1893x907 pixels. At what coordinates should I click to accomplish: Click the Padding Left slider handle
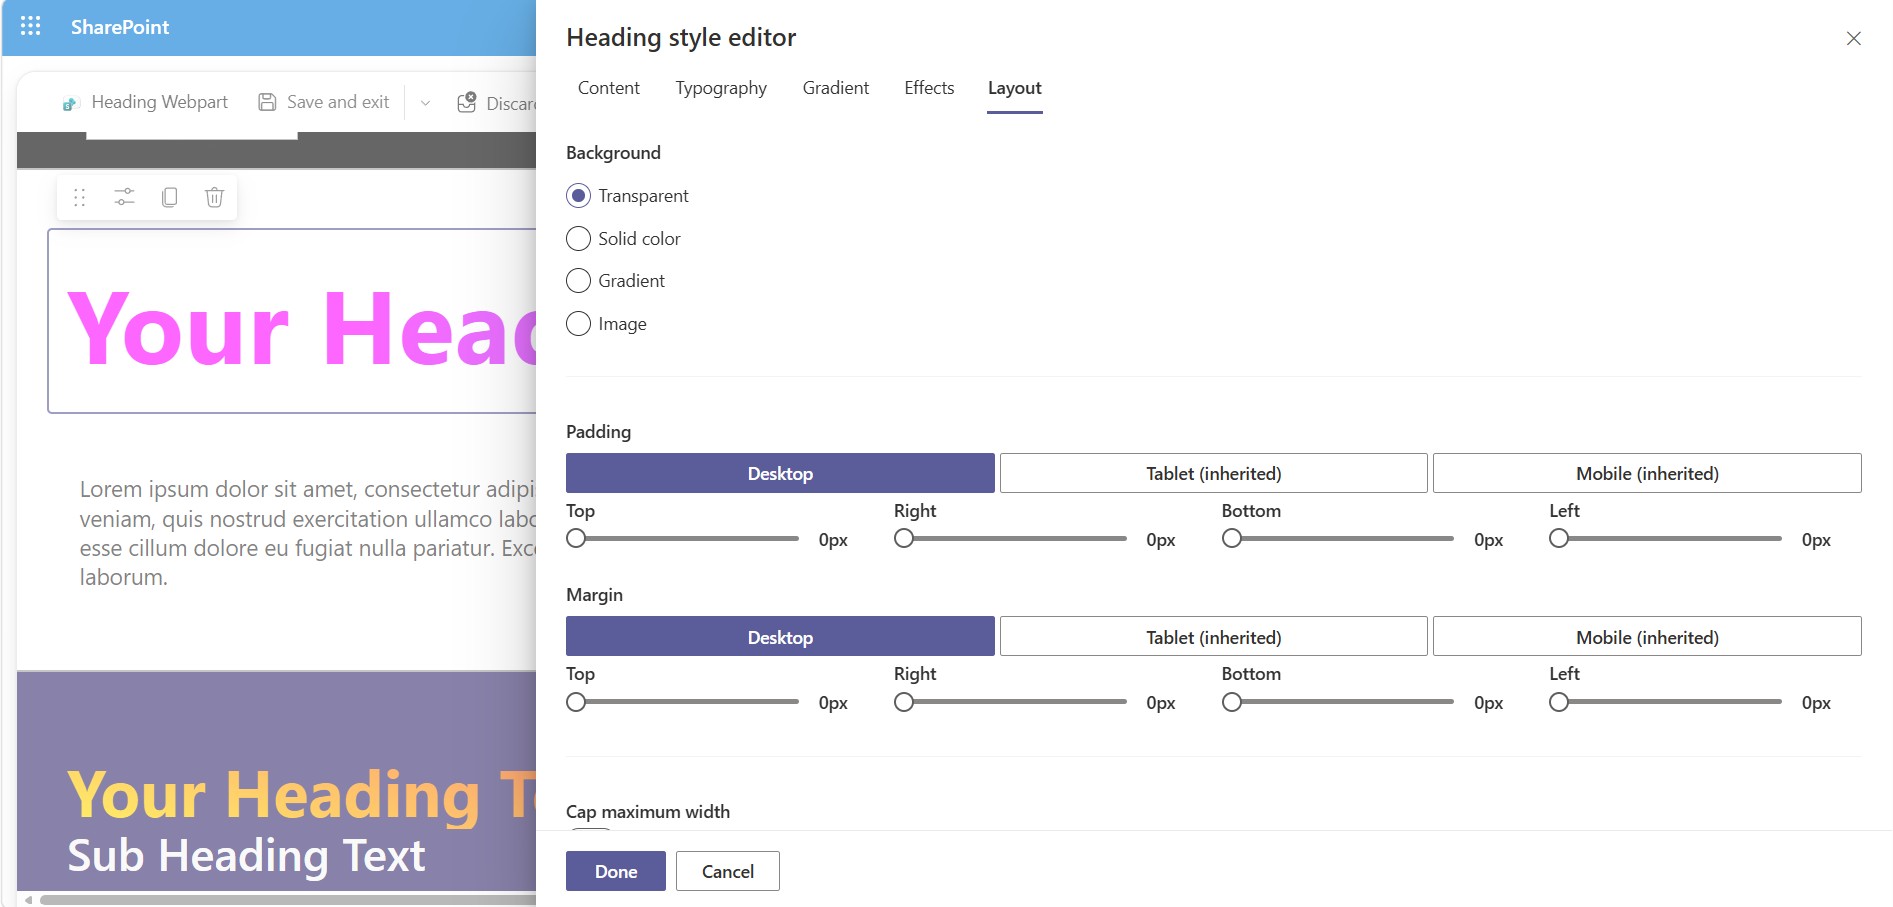(x=1559, y=539)
